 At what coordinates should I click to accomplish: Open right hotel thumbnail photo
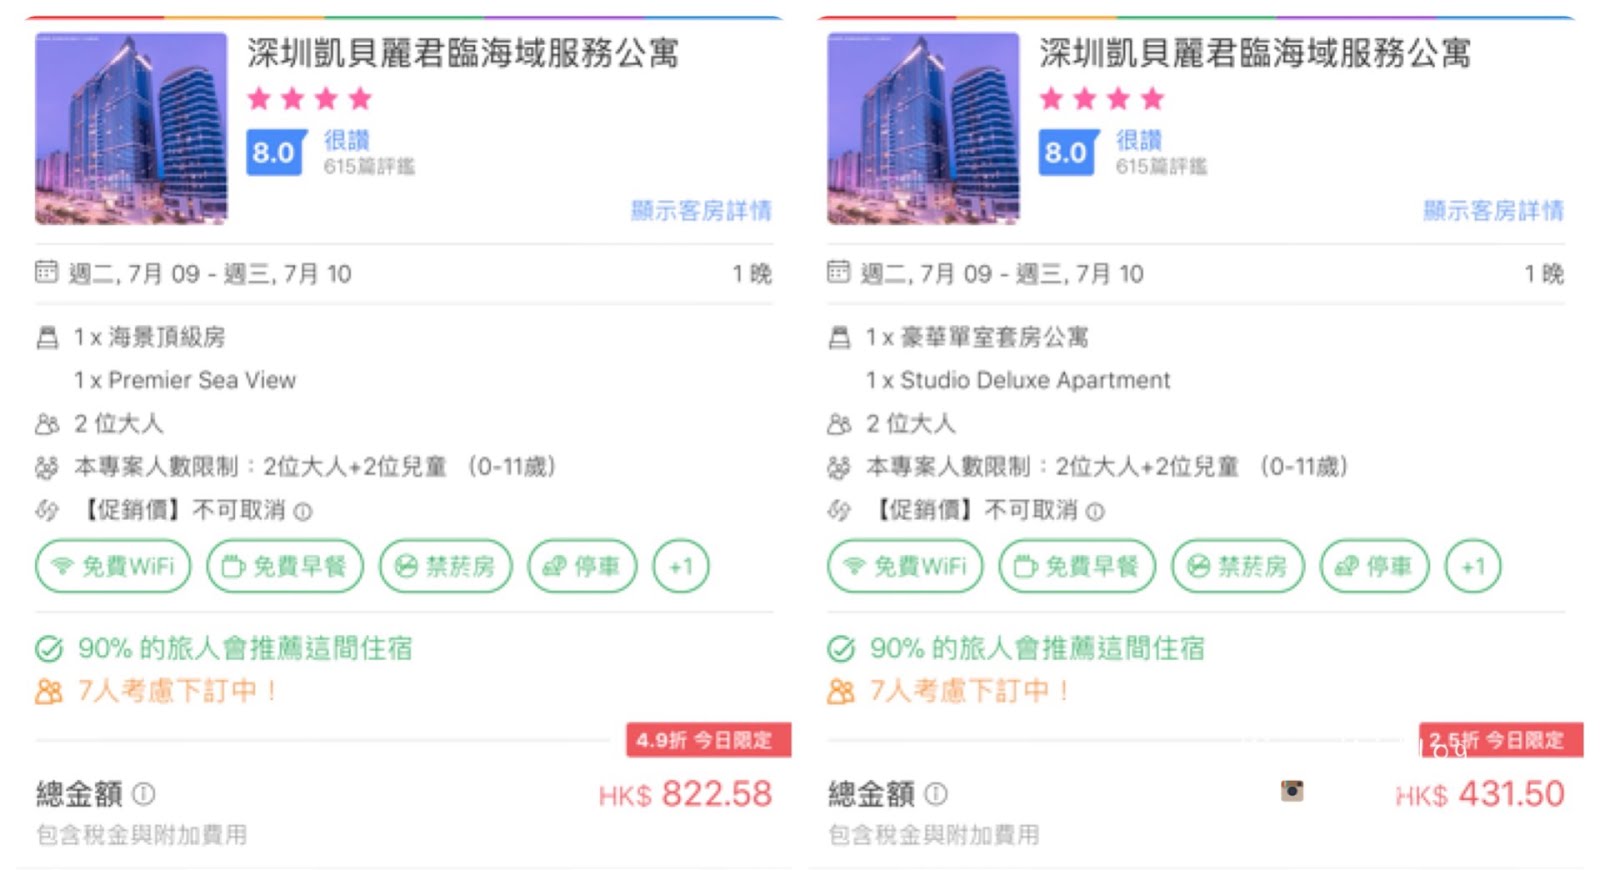point(923,128)
